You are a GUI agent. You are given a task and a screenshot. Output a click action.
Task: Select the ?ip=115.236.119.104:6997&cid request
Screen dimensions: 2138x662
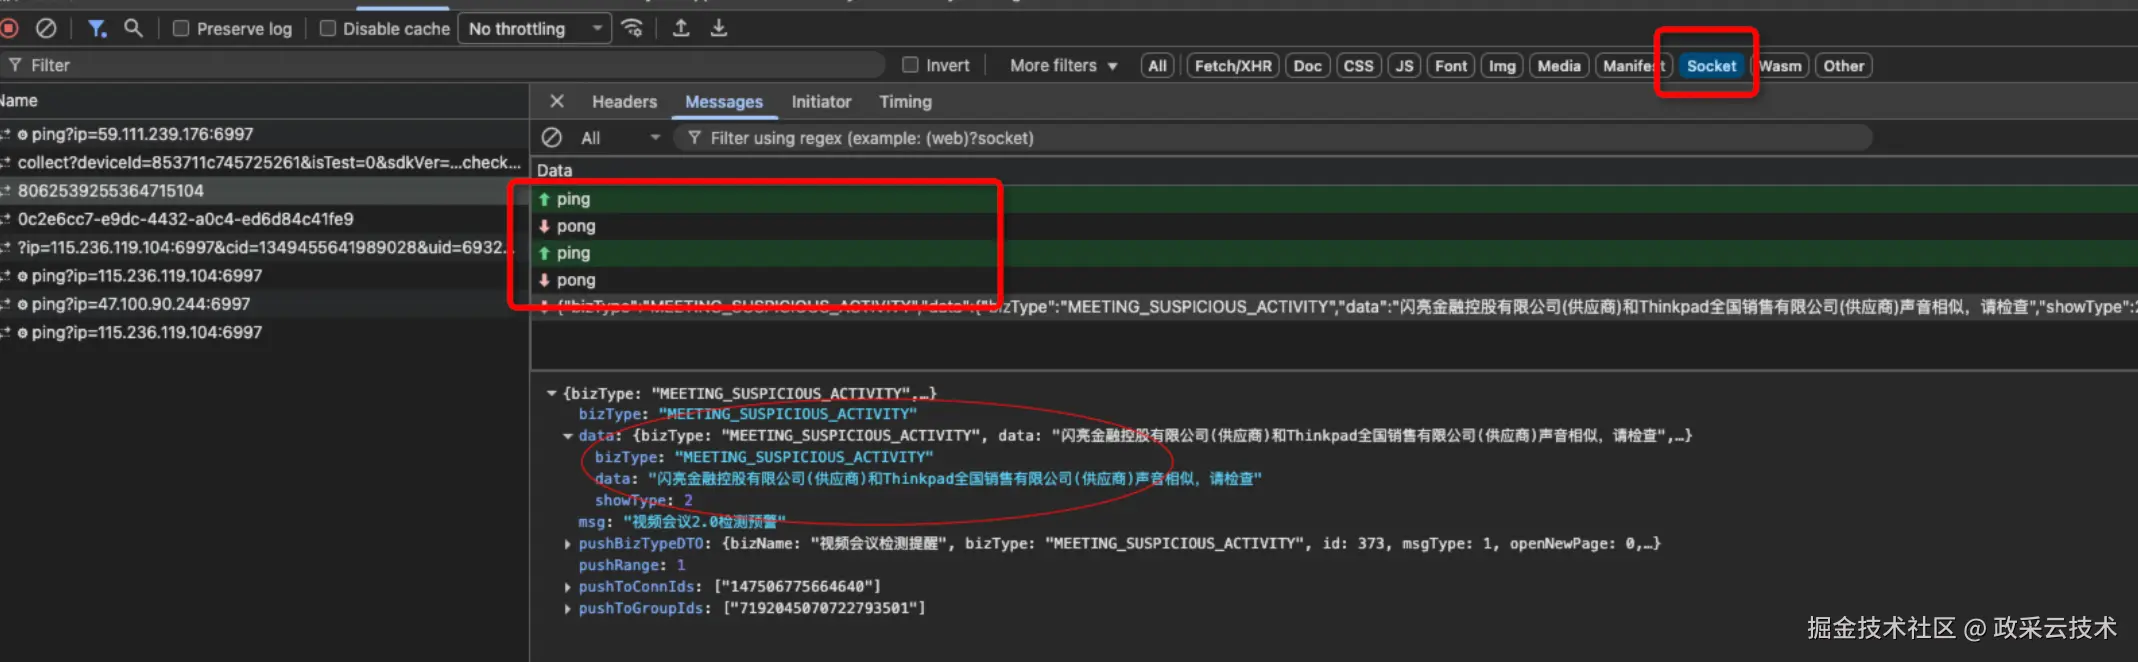[264, 247]
